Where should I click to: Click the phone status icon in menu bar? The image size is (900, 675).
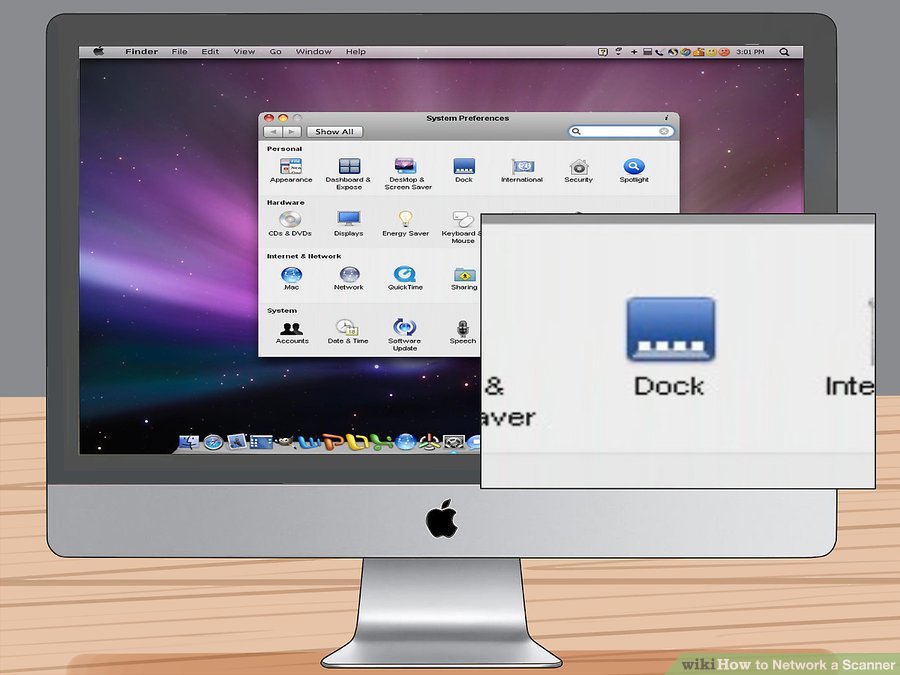[x=659, y=52]
